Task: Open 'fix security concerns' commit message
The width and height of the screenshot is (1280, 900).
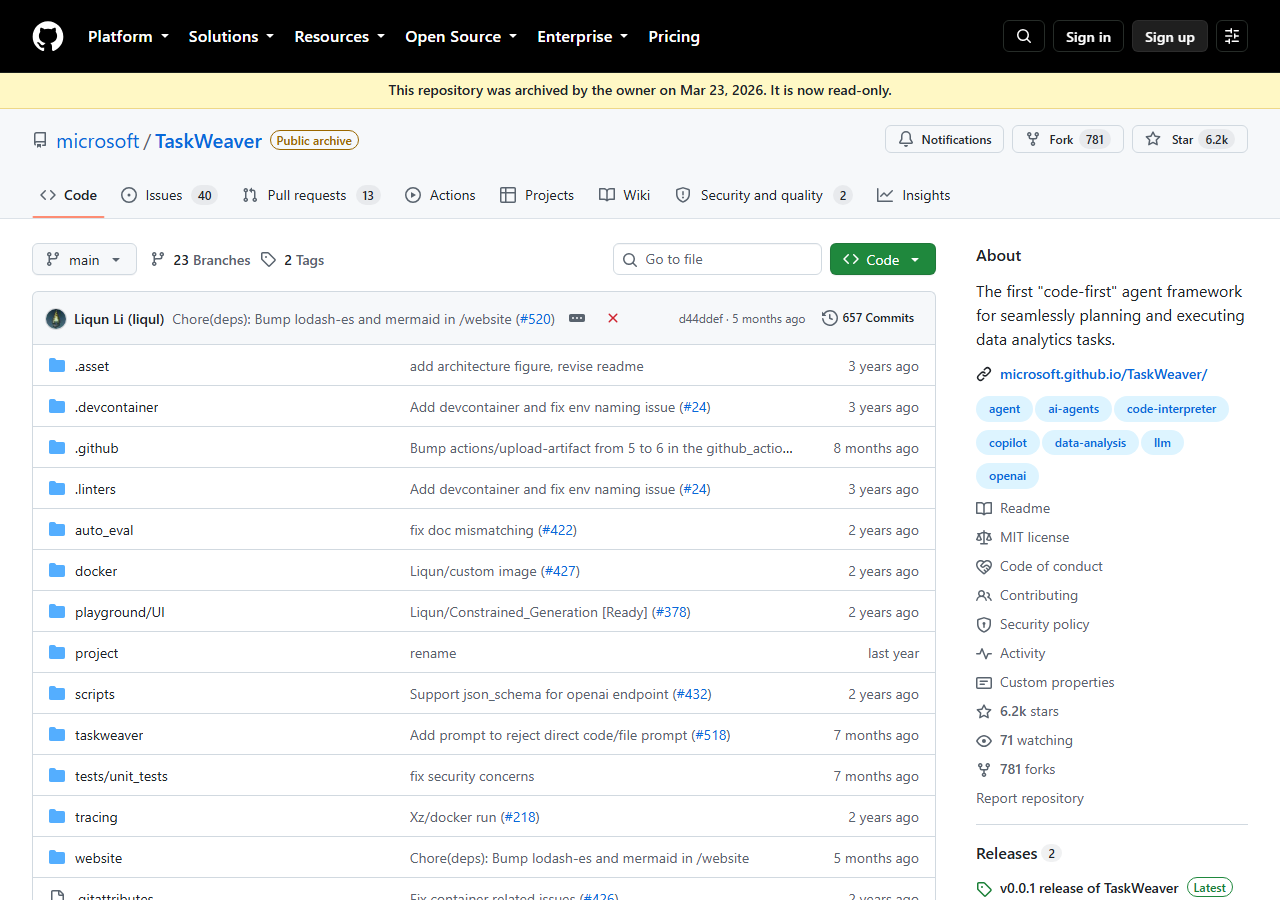Action: click(472, 776)
